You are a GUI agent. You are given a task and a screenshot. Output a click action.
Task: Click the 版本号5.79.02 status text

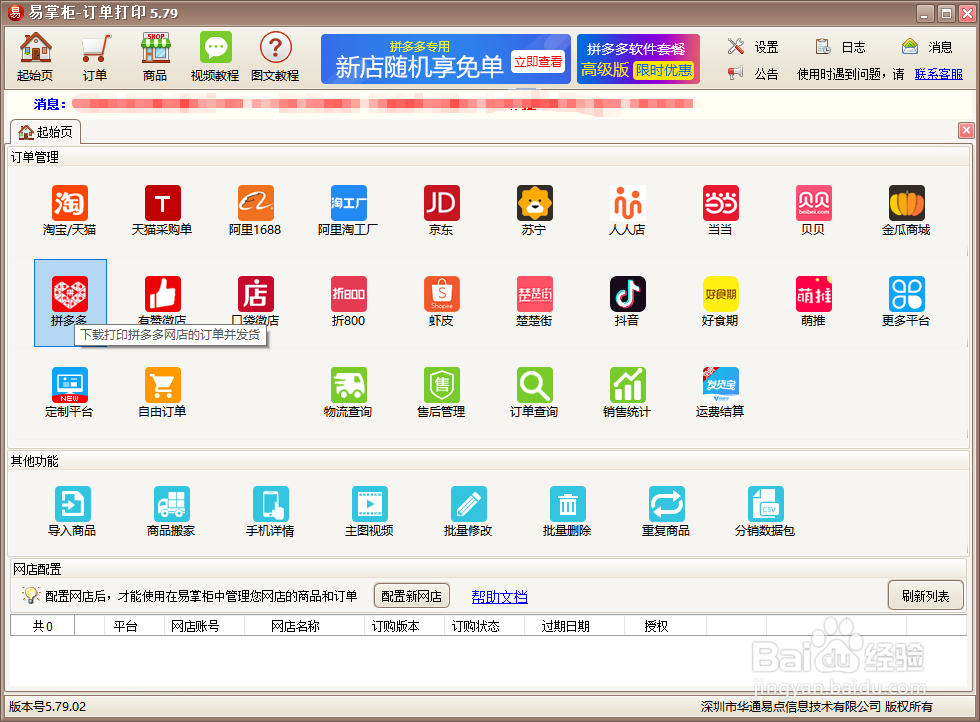48,706
